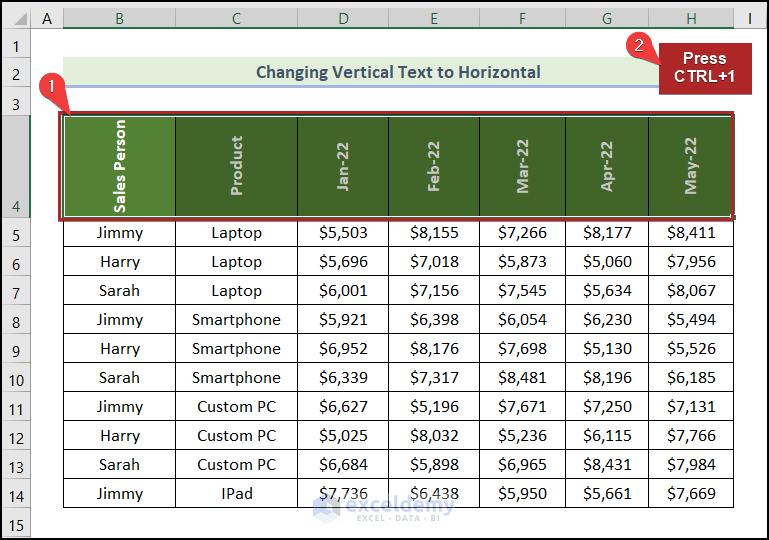Select column H header
The height and width of the screenshot is (540, 769).
pyautogui.click(x=691, y=19)
